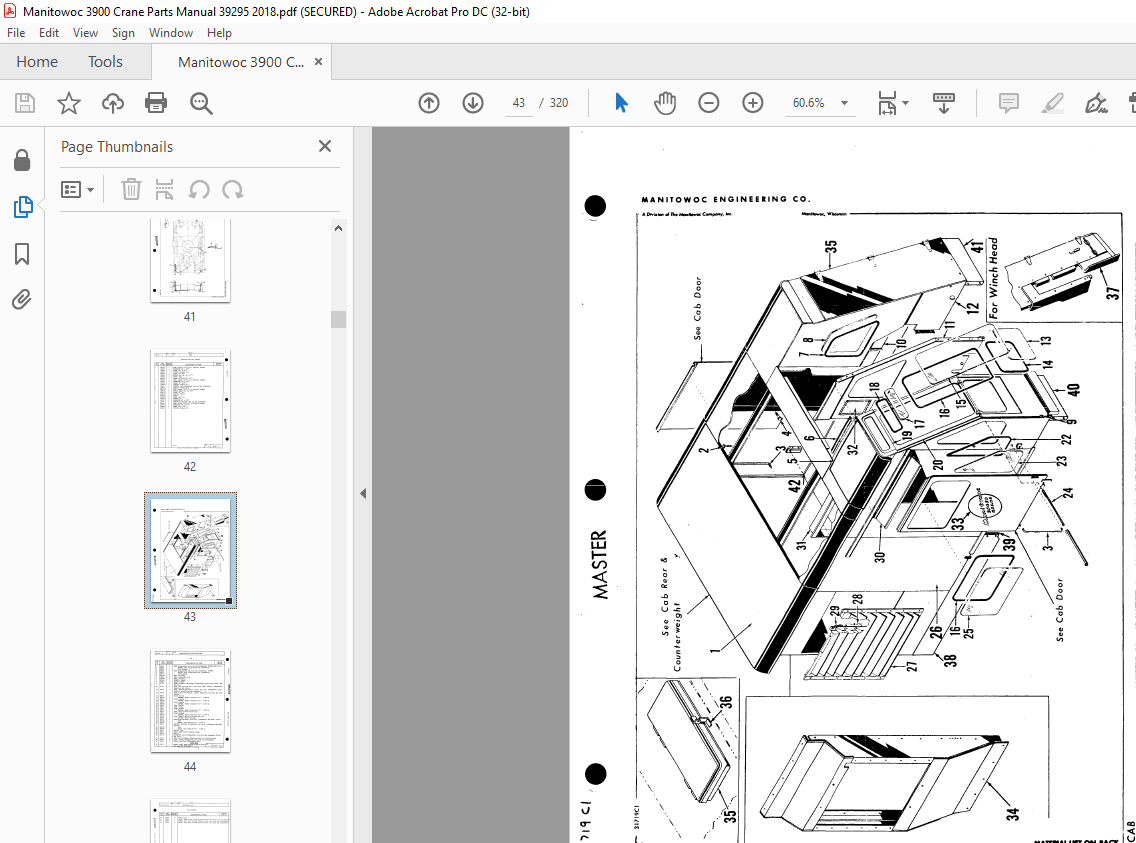Collapse the navigation pane arrow
The image size is (1136, 843).
click(x=363, y=494)
